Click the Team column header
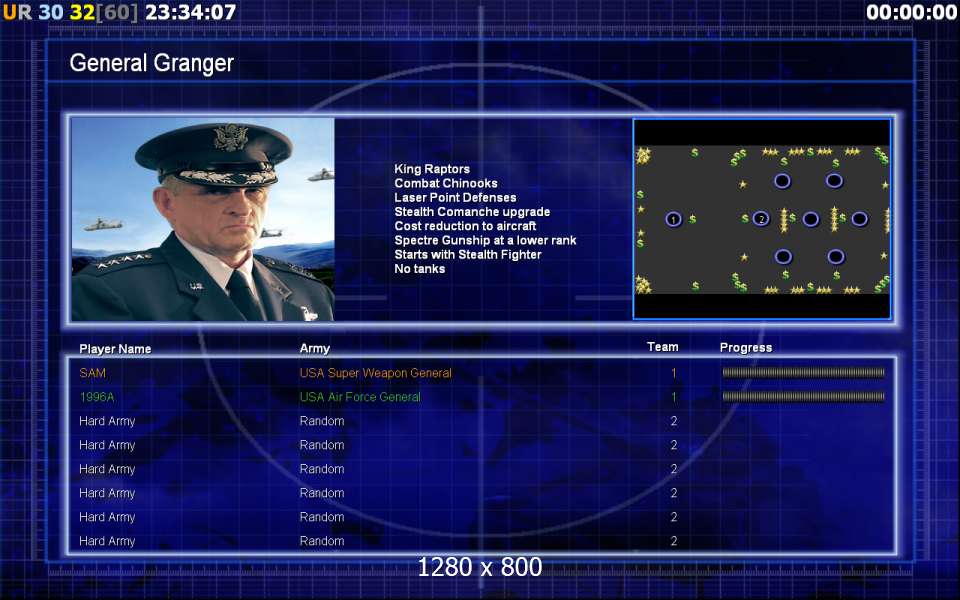960x600 pixels. click(x=662, y=347)
